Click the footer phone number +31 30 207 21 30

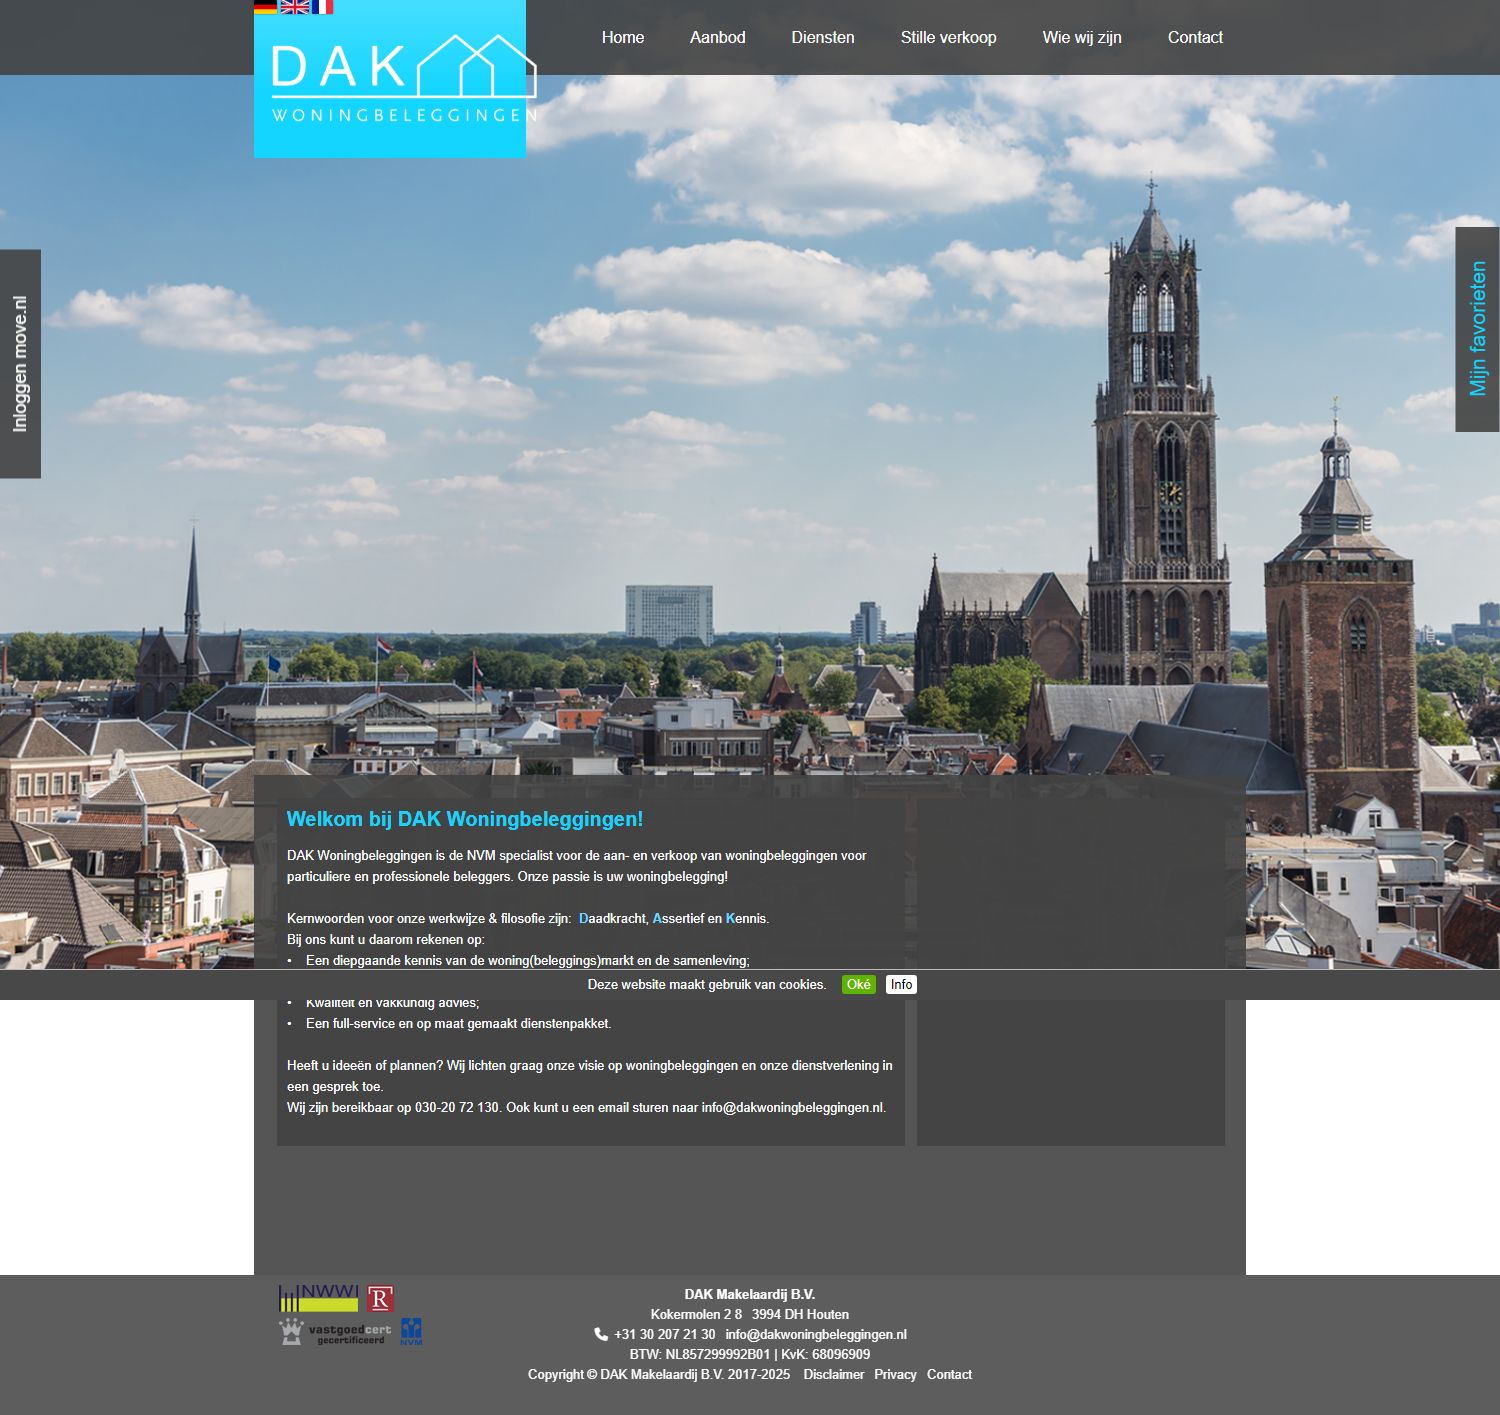click(665, 1334)
